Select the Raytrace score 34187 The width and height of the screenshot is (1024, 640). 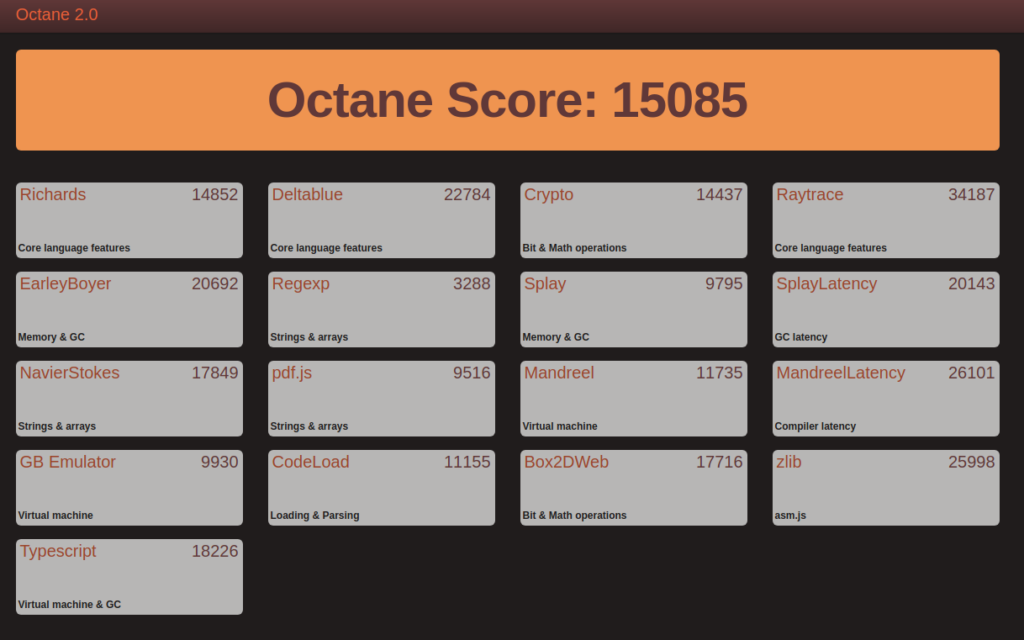coord(971,195)
